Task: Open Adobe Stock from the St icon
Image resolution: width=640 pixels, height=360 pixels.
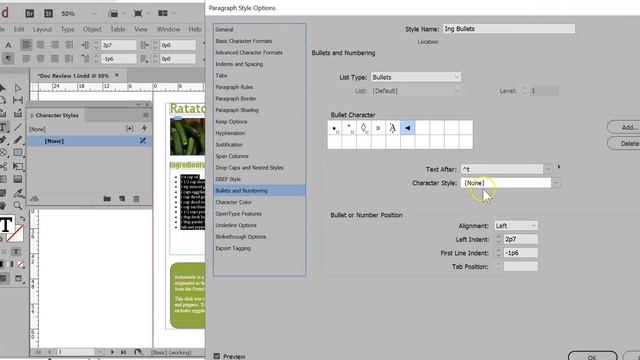Action: pos(48,13)
